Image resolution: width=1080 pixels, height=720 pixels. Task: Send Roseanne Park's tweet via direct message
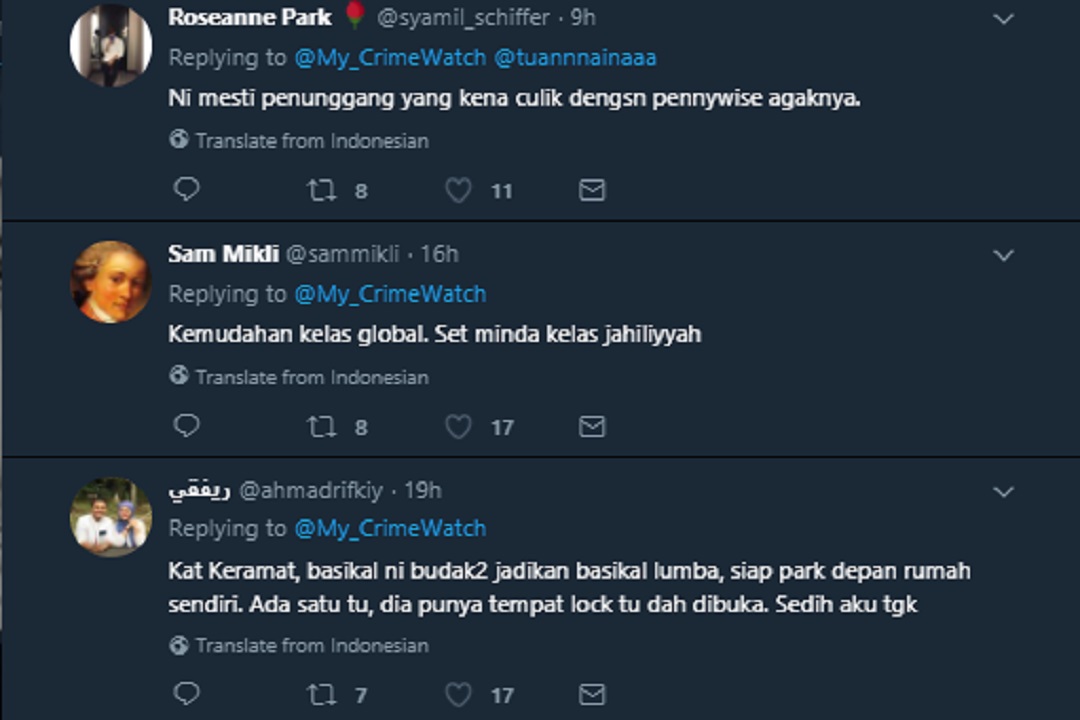pyautogui.click(x=592, y=190)
